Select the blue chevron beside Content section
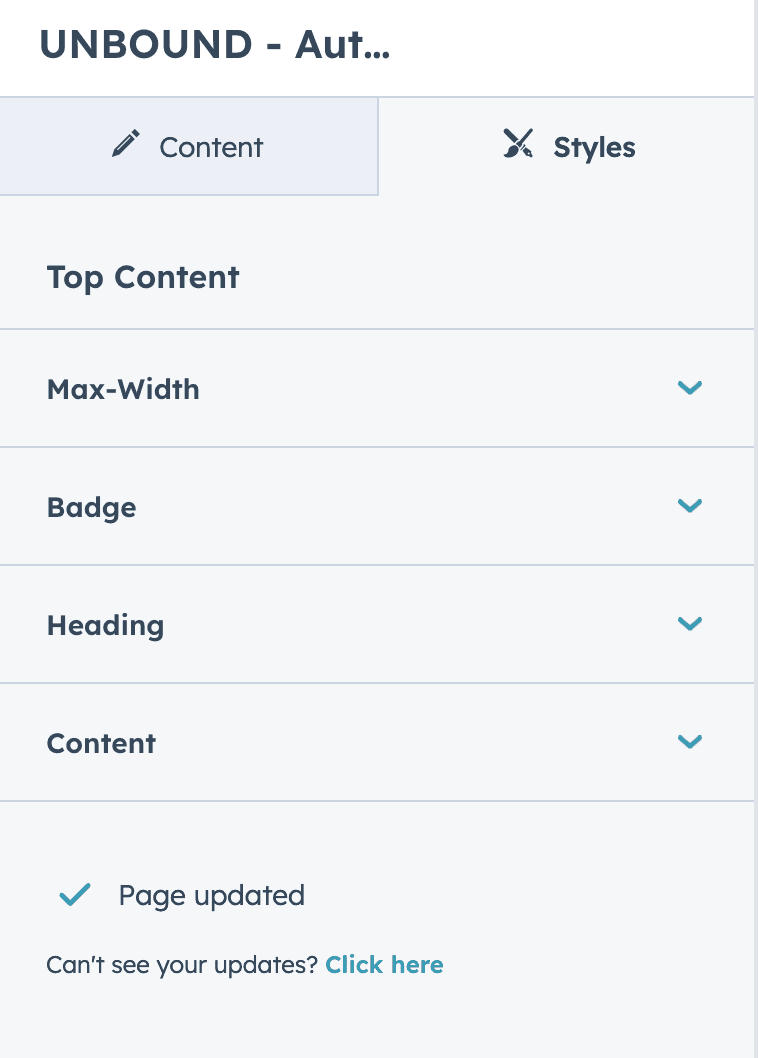 pyautogui.click(x=690, y=742)
